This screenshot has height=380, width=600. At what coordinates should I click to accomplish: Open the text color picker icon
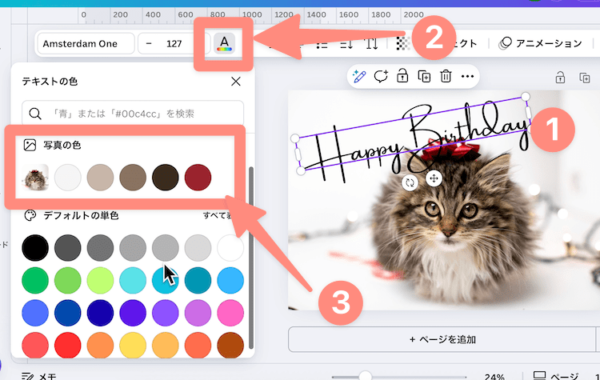tap(224, 44)
